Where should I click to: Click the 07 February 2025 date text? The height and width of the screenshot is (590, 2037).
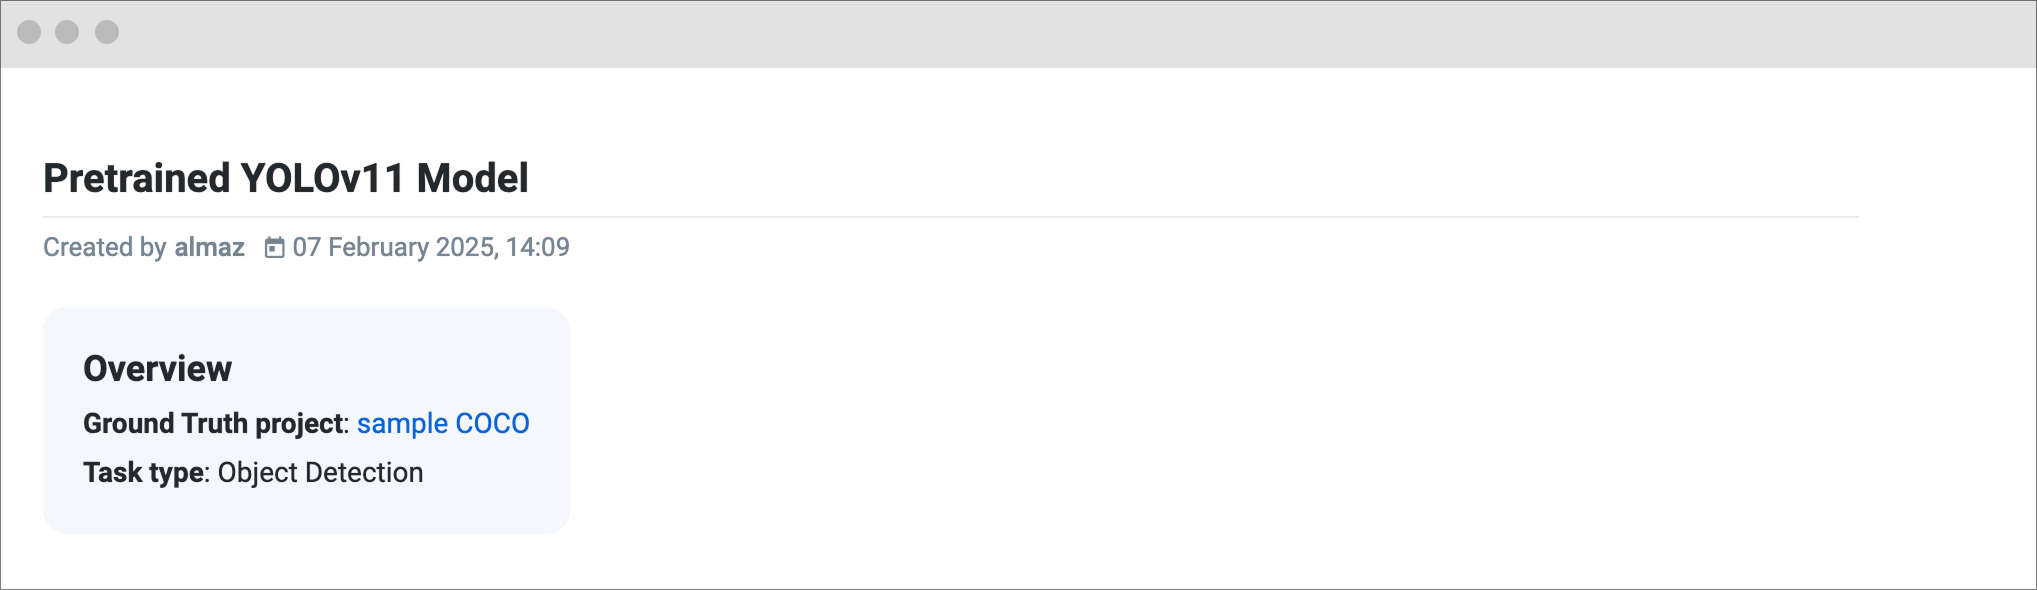(x=395, y=247)
